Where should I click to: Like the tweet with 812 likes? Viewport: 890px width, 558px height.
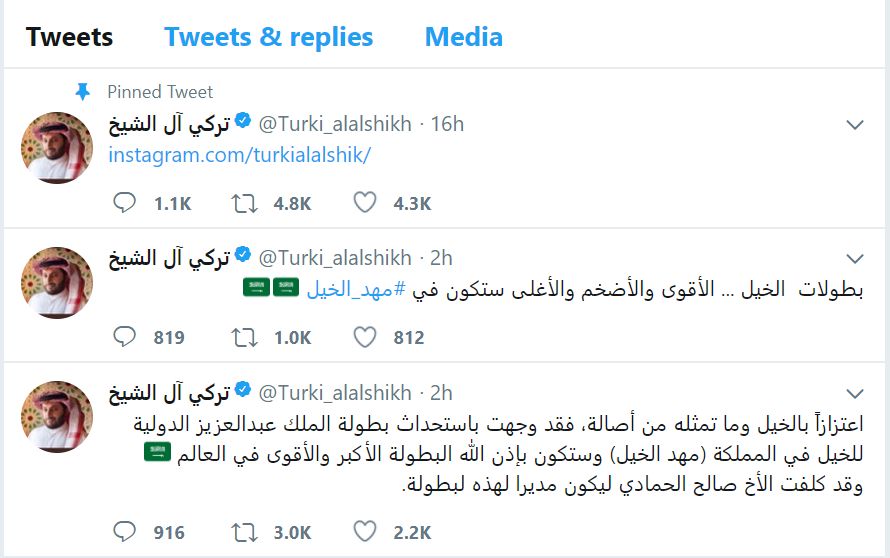[365, 338]
